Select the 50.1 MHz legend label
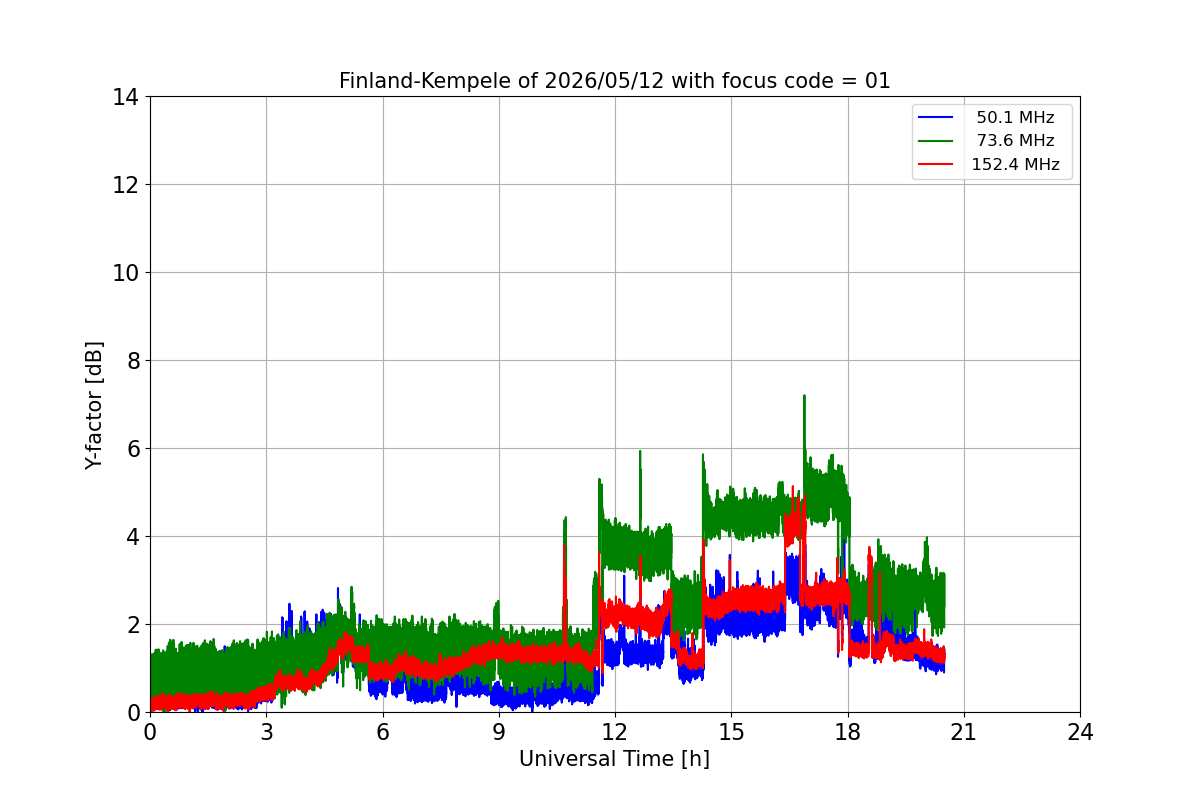 [1015, 118]
